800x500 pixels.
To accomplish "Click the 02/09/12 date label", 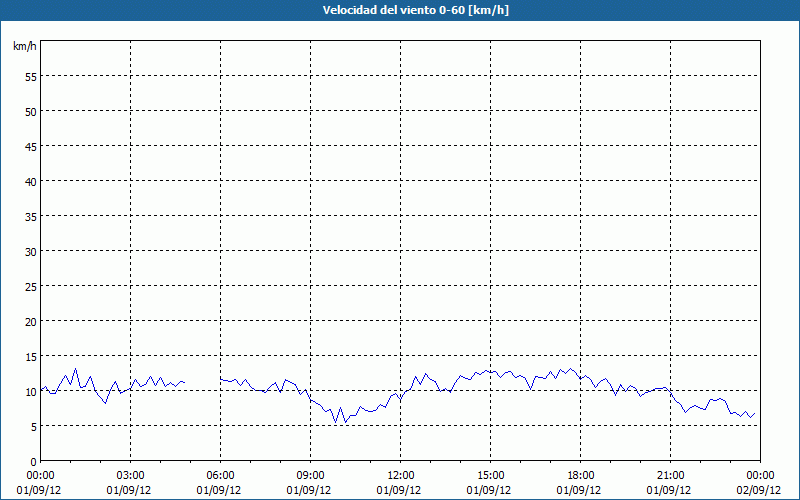I will coord(760,490).
